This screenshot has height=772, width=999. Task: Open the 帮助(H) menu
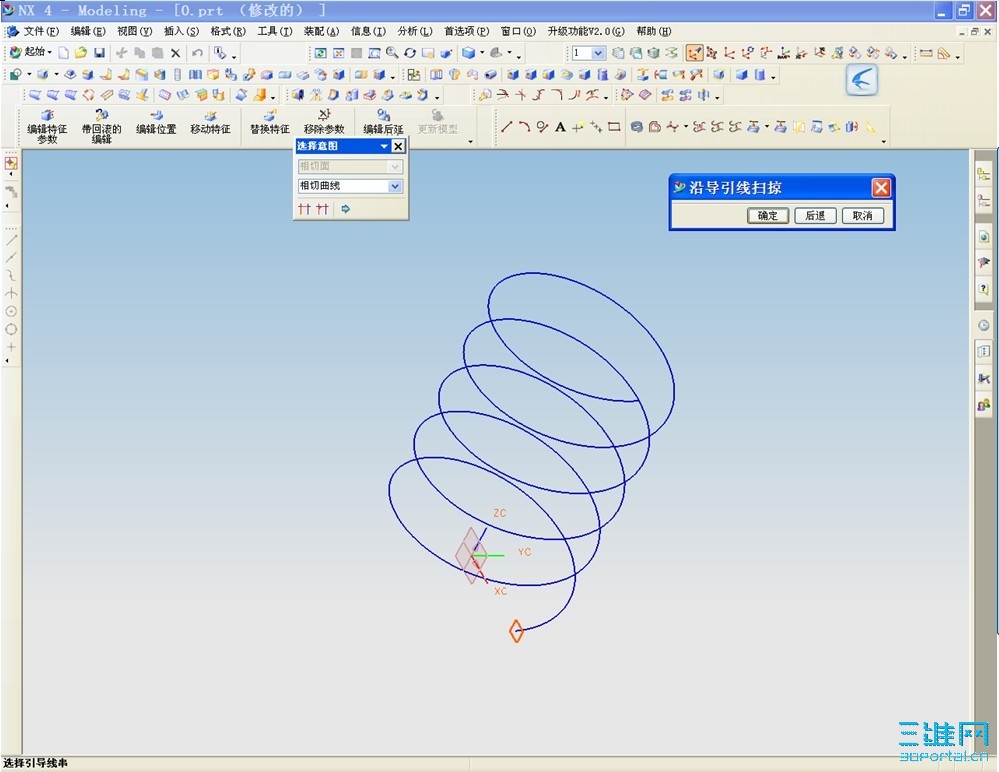click(654, 31)
